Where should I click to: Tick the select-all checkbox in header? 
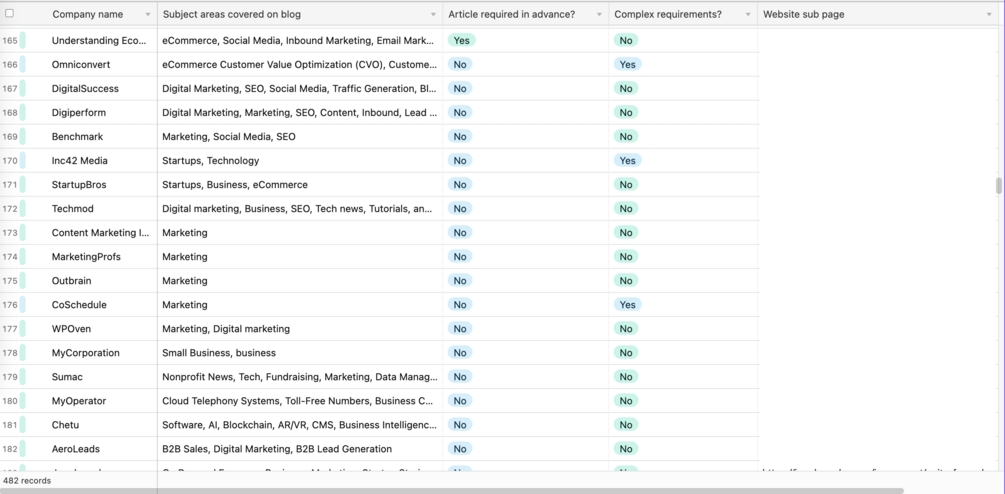pyautogui.click(x=10, y=13)
